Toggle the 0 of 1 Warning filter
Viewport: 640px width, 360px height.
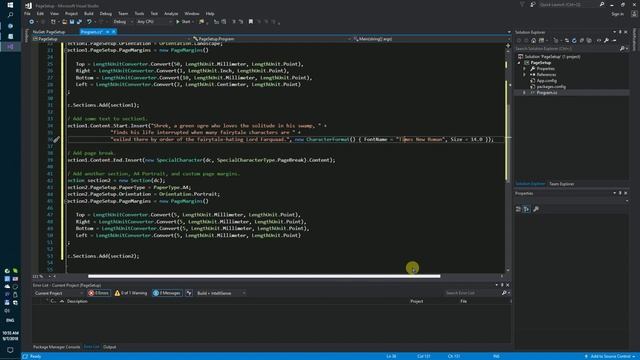pos(131,293)
